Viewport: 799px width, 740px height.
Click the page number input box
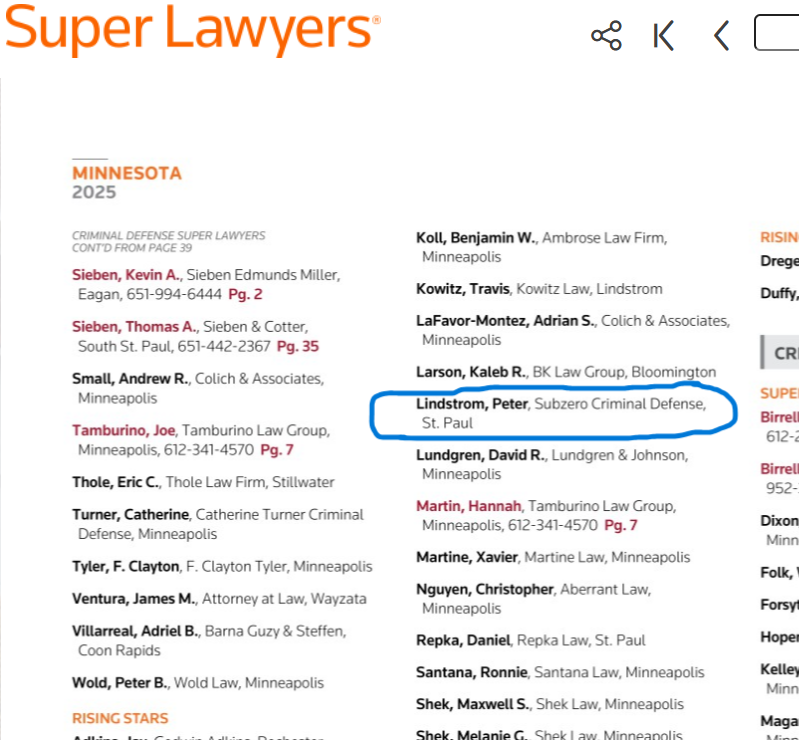pos(776,33)
